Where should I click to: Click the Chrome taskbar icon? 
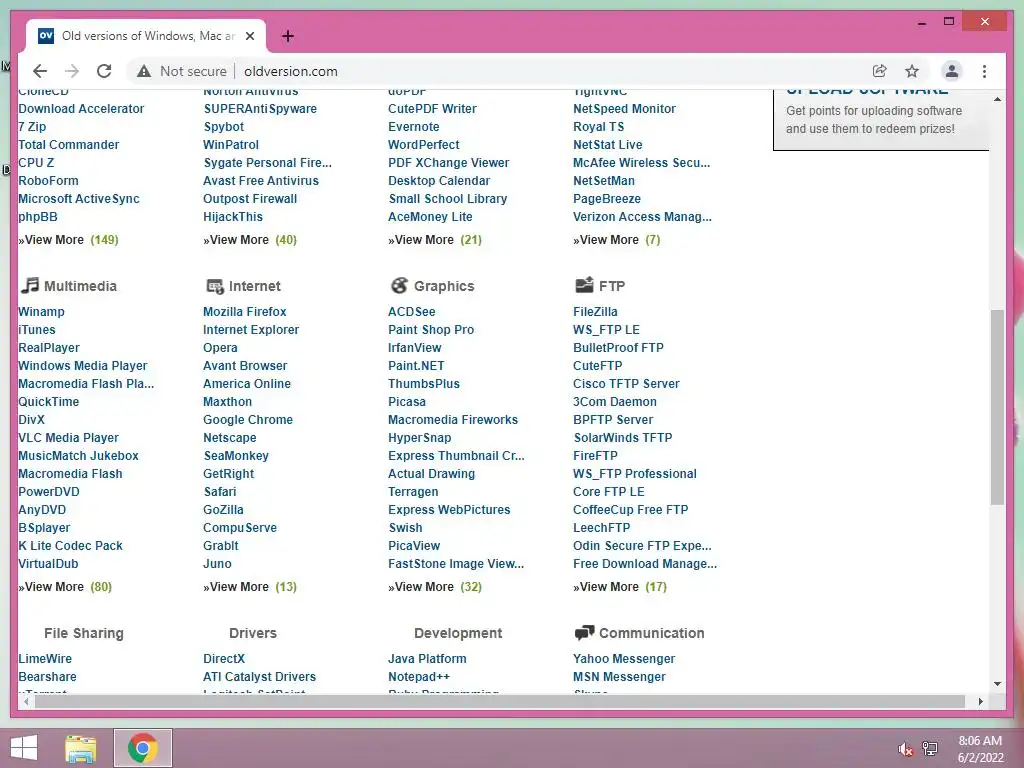tap(143, 748)
